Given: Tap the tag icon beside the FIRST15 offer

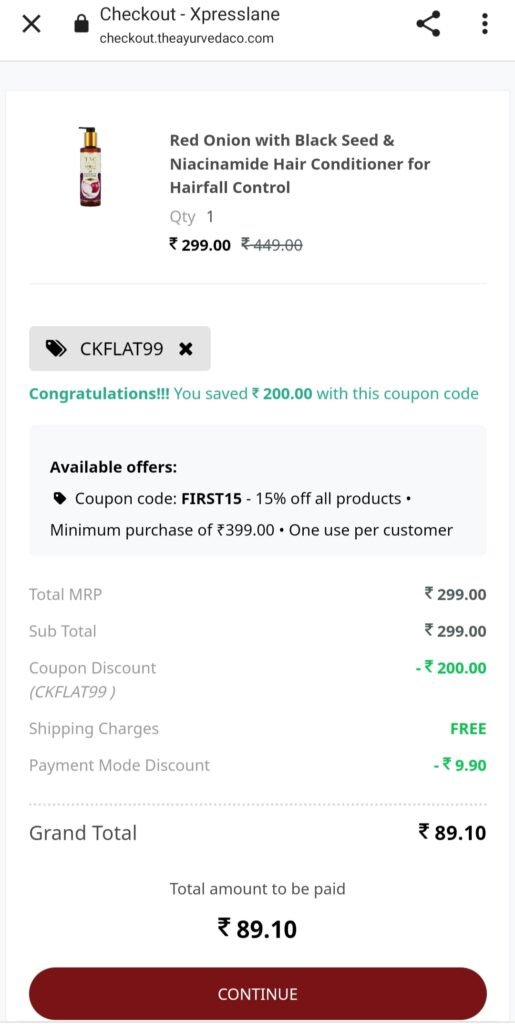Looking at the screenshot, I should tap(59, 499).
